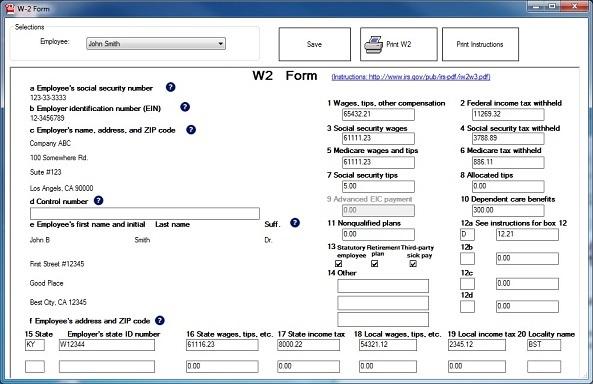Click the W-2 Form app icon in title bar
This screenshot has width=593, height=384.
click(10, 8)
